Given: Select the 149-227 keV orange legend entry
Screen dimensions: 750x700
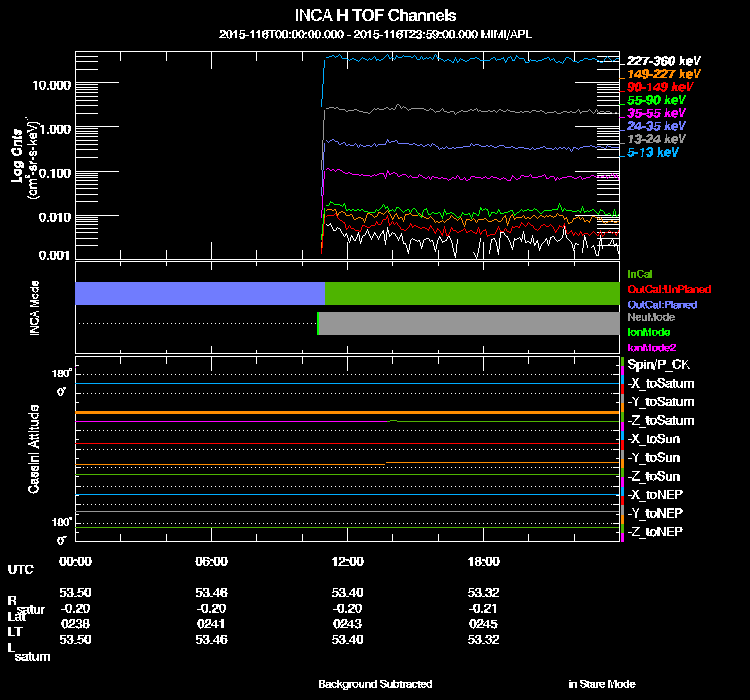Looking at the screenshot, I should coord(663,74).
